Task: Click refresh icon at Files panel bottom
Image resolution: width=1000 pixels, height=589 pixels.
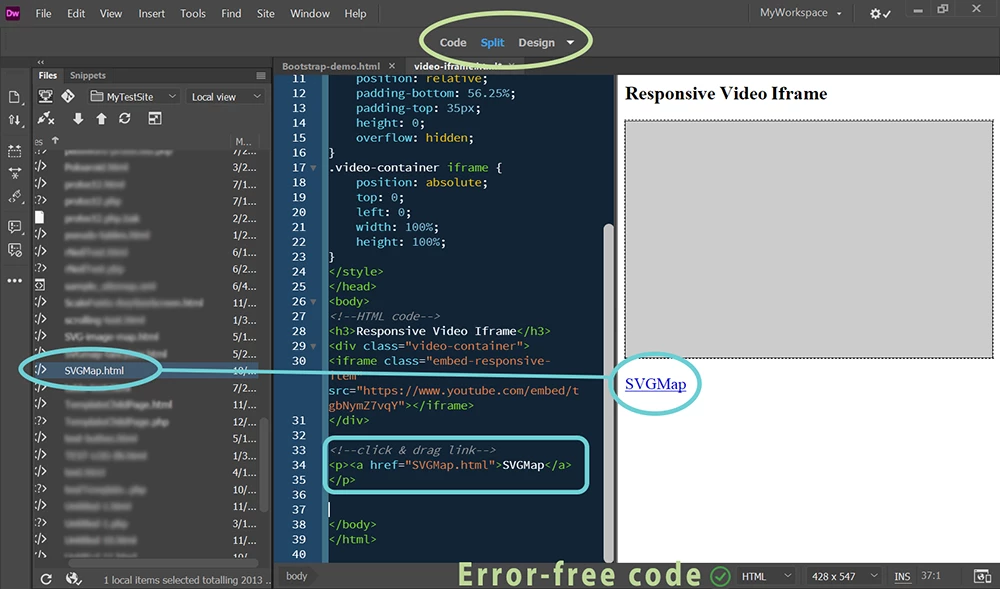Action: pos(46,579)
